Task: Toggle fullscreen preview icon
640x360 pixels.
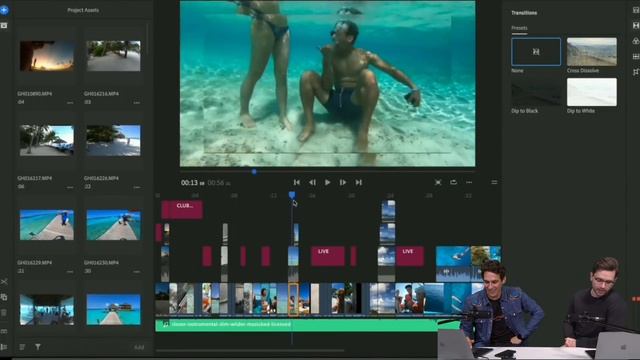Action: click(438, 182)
